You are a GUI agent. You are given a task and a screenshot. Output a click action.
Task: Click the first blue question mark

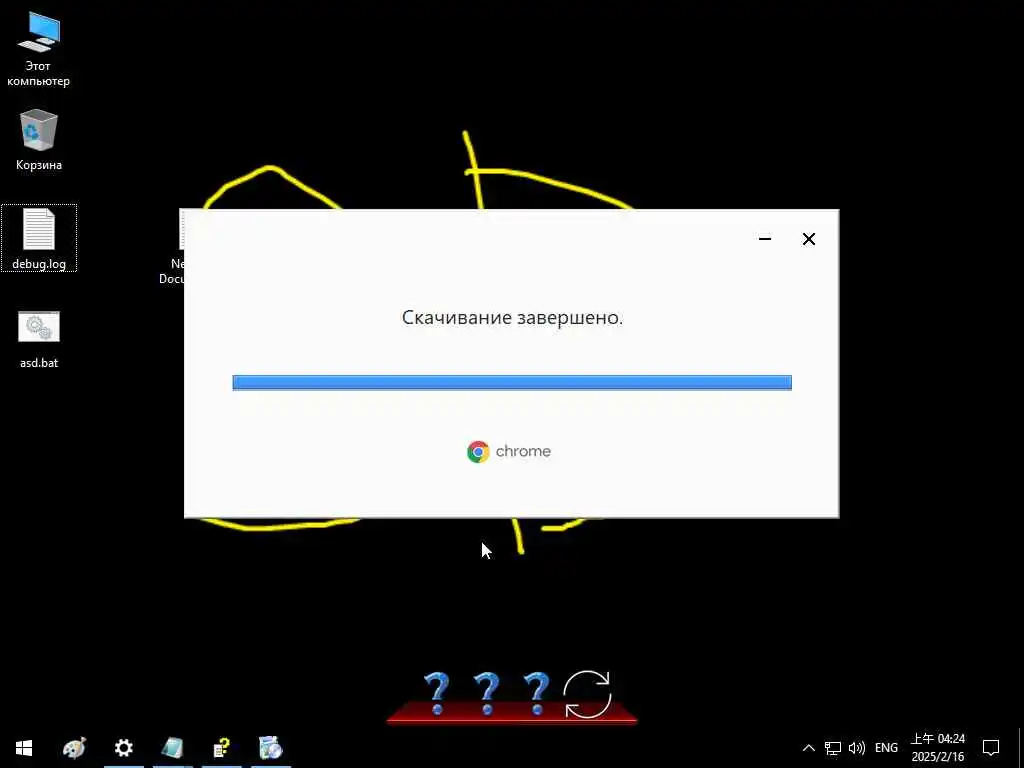click(437, 694)
